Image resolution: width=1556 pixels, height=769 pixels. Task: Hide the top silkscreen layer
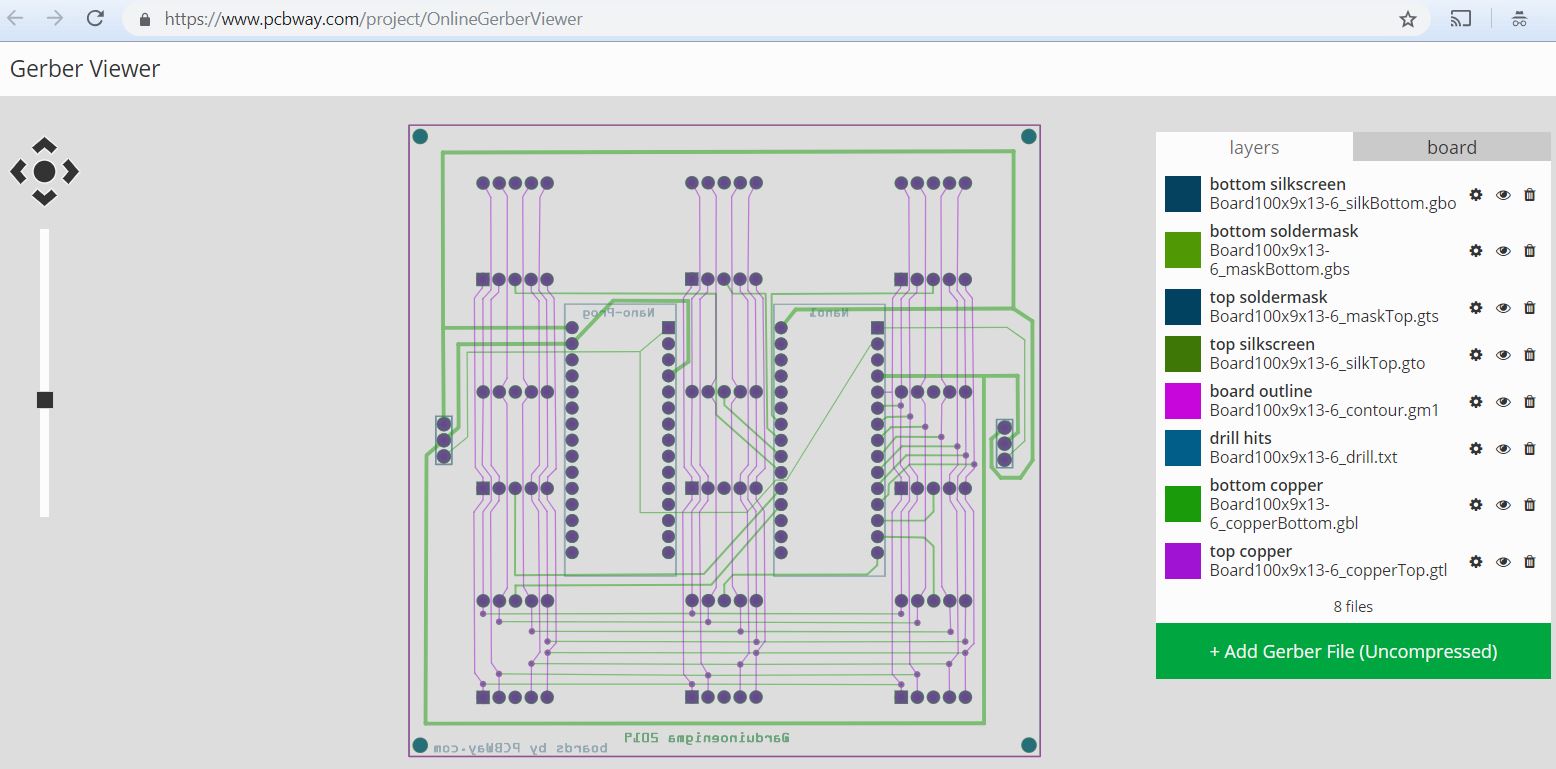[x=1503, y=355]
